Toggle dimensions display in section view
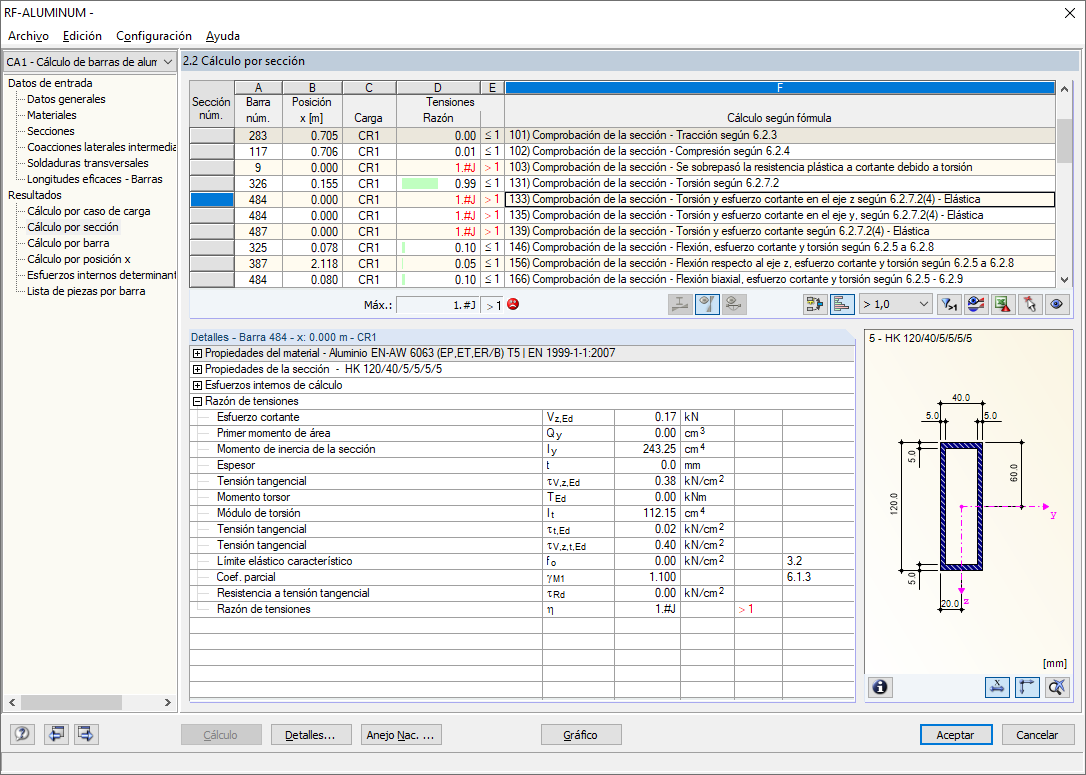This screenshot has height=775, width=1086. [997, 687]
